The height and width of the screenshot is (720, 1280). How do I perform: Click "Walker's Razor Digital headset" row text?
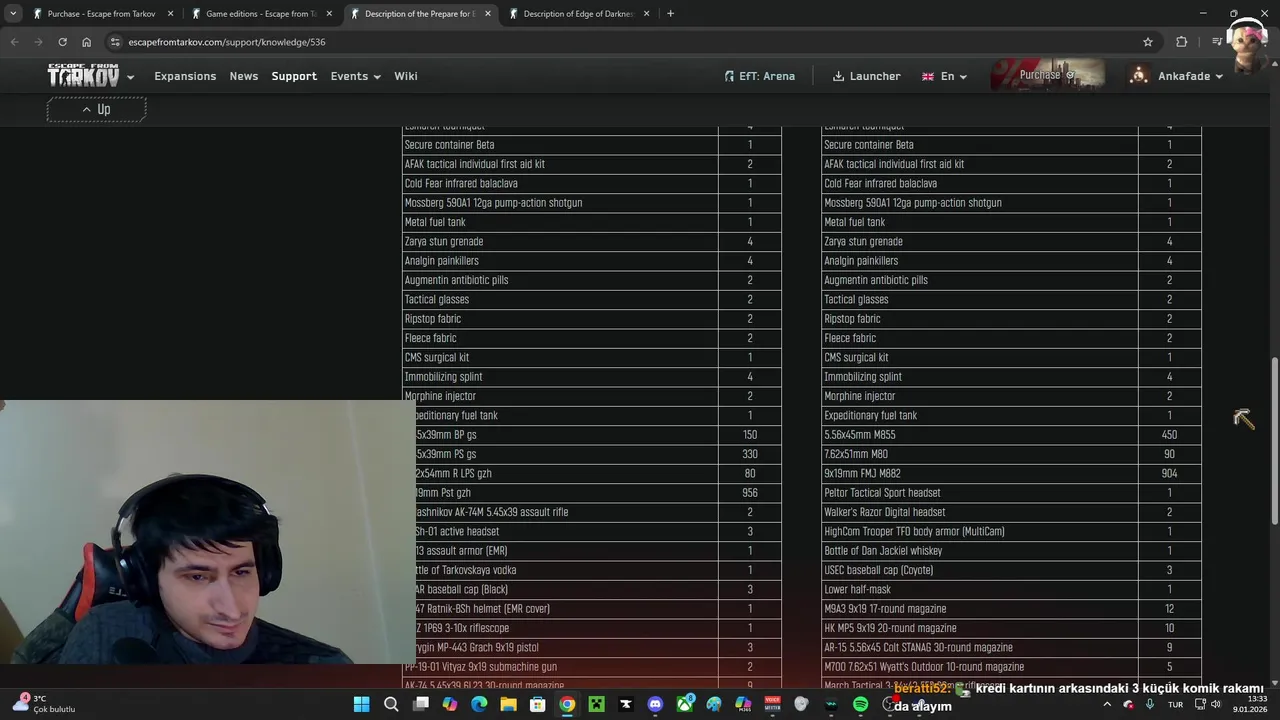(x=885, y=512)
